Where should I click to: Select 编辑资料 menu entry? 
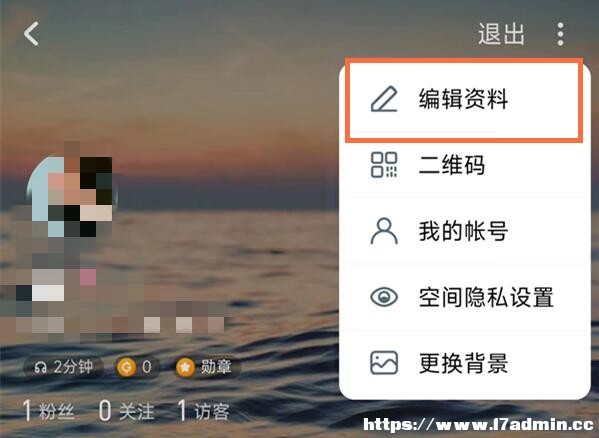click(464, 100)
